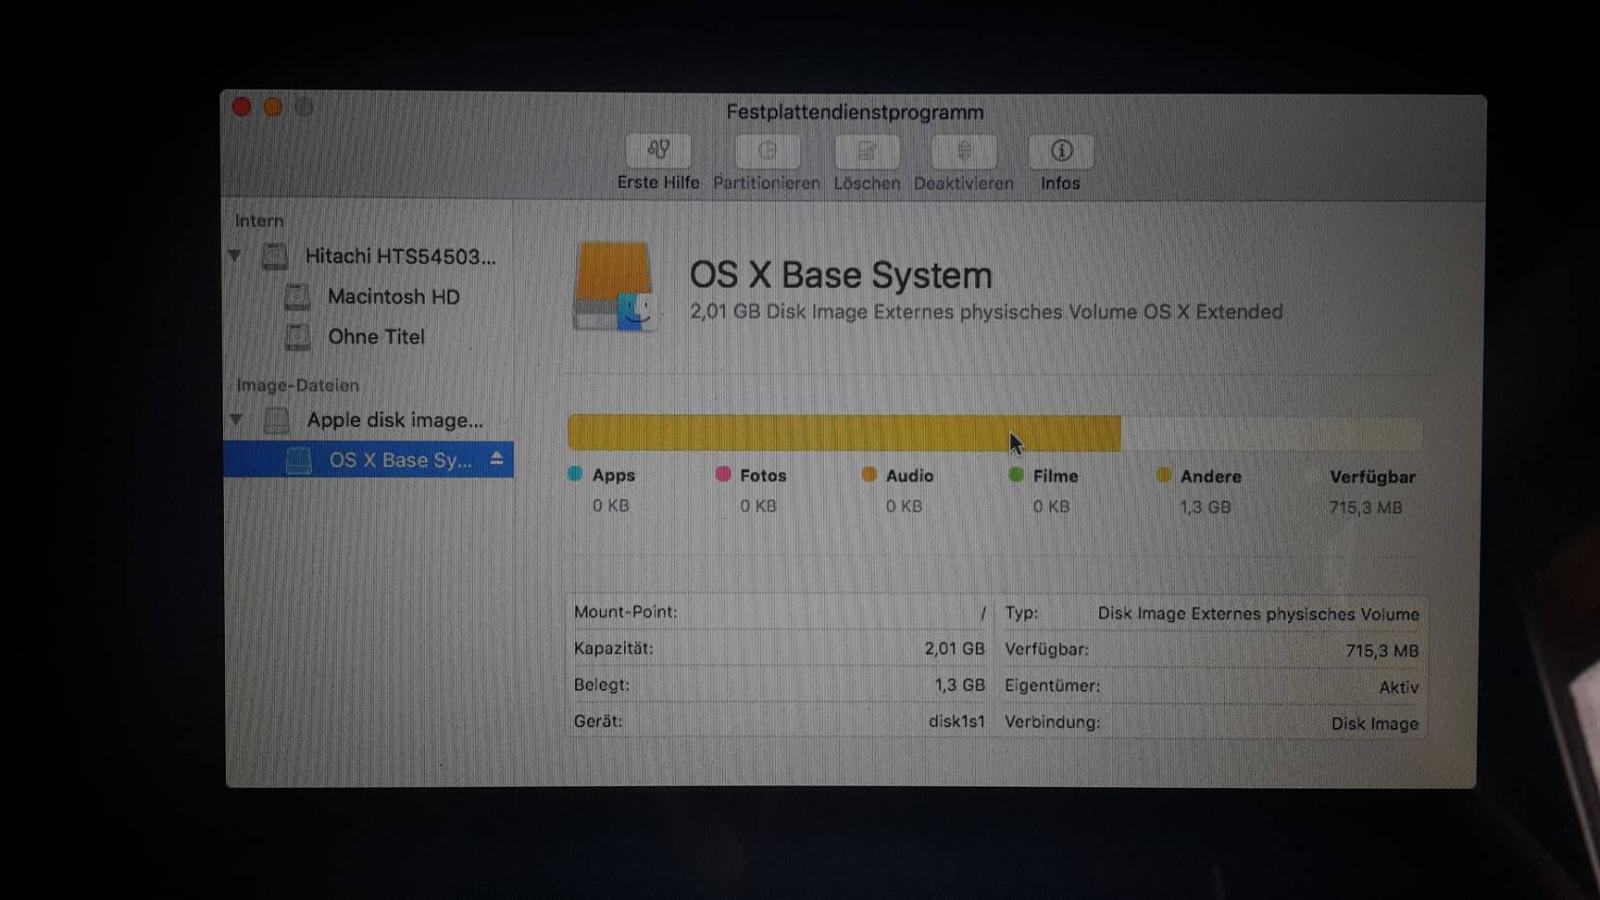This screenshot has height=900, width=1600.
Task: Click the large OS X Base System disk icon
Action: pos(614,287)
